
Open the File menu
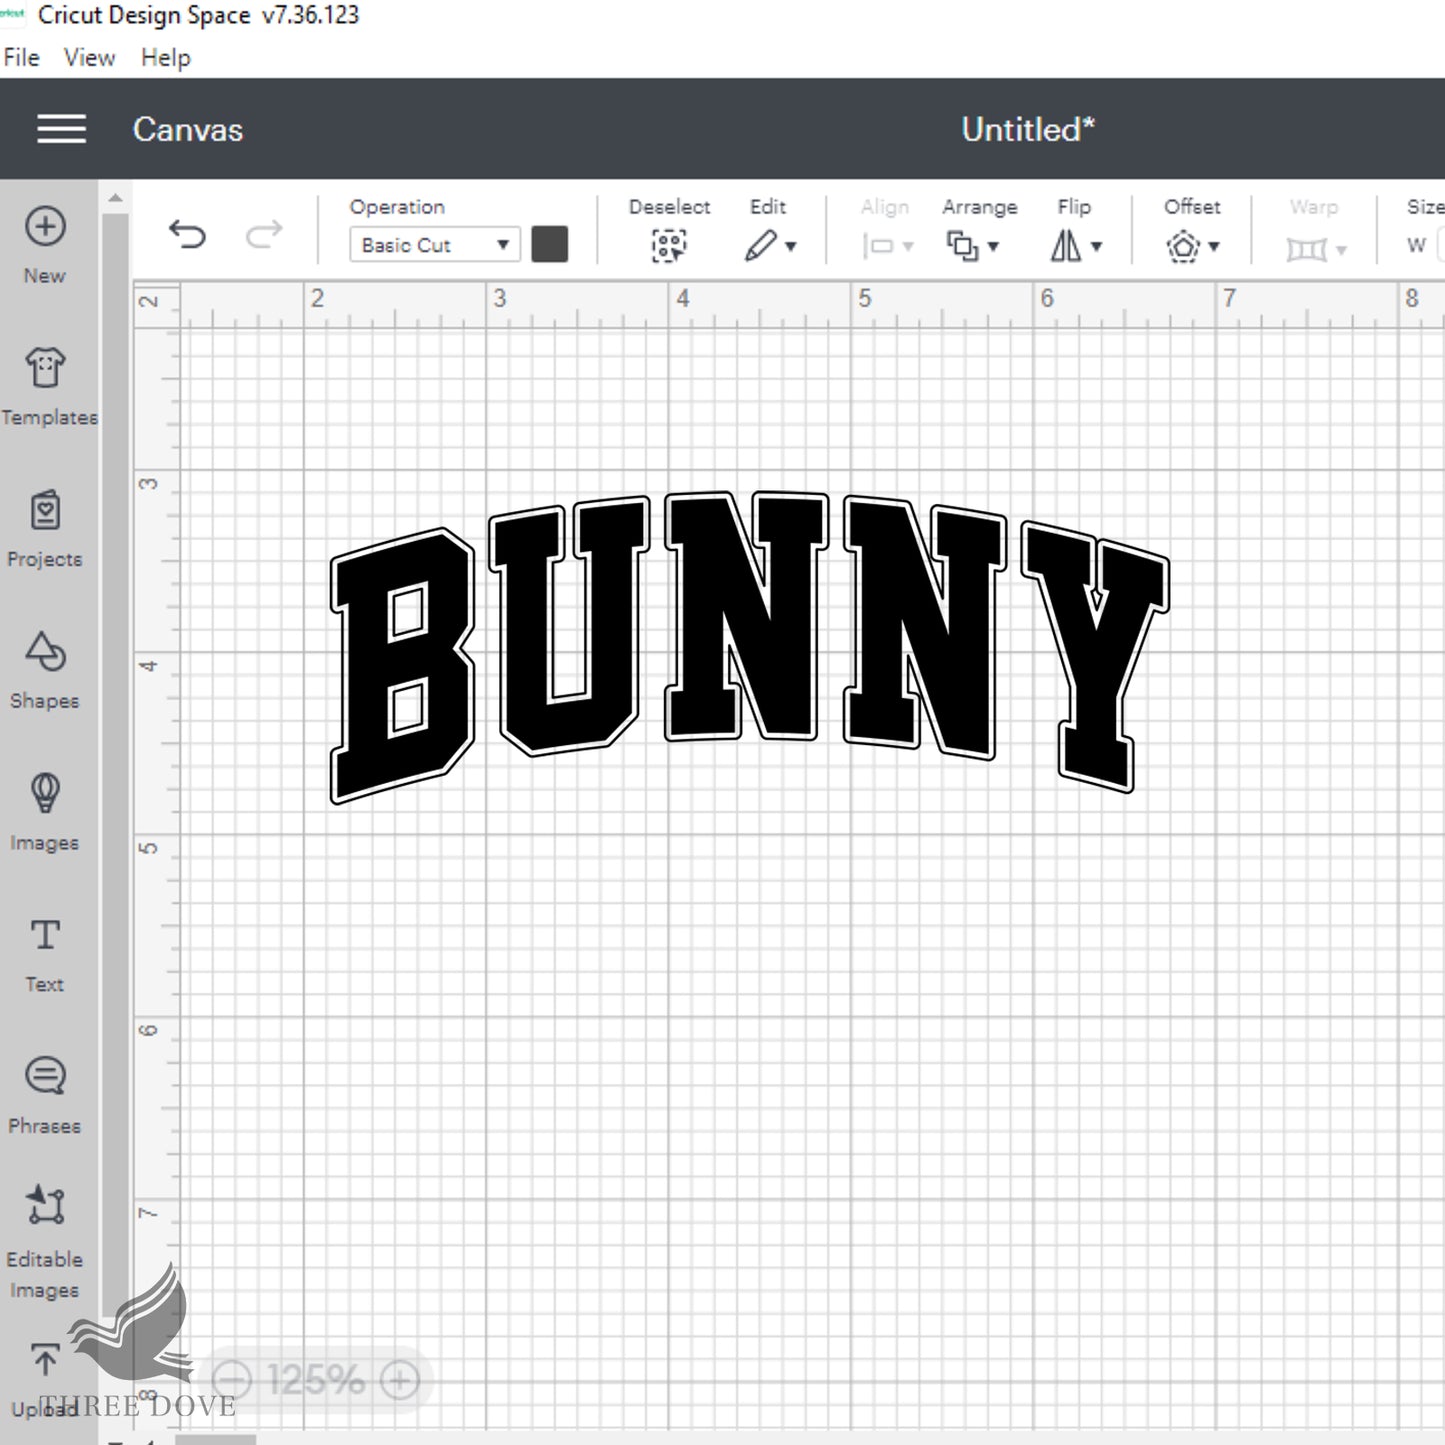21,58
